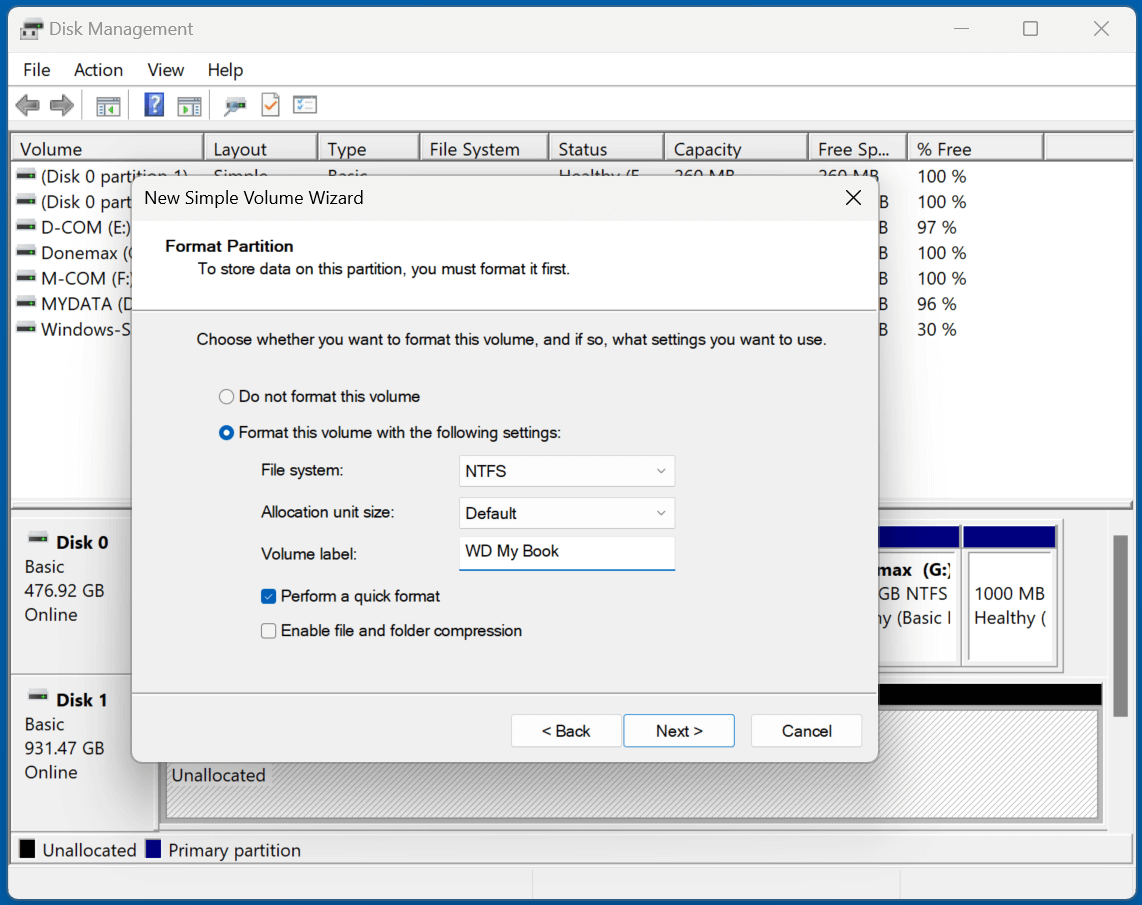Click the forward navigation arrow in the toolbar
Screen dimensions: 1142x905
pyautogui.click(x=60, y=104)
